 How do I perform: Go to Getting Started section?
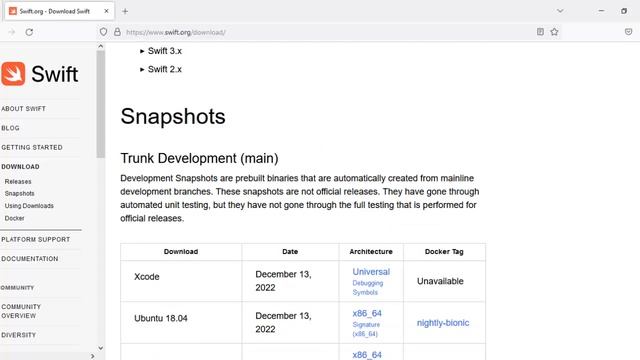(32, 147)
